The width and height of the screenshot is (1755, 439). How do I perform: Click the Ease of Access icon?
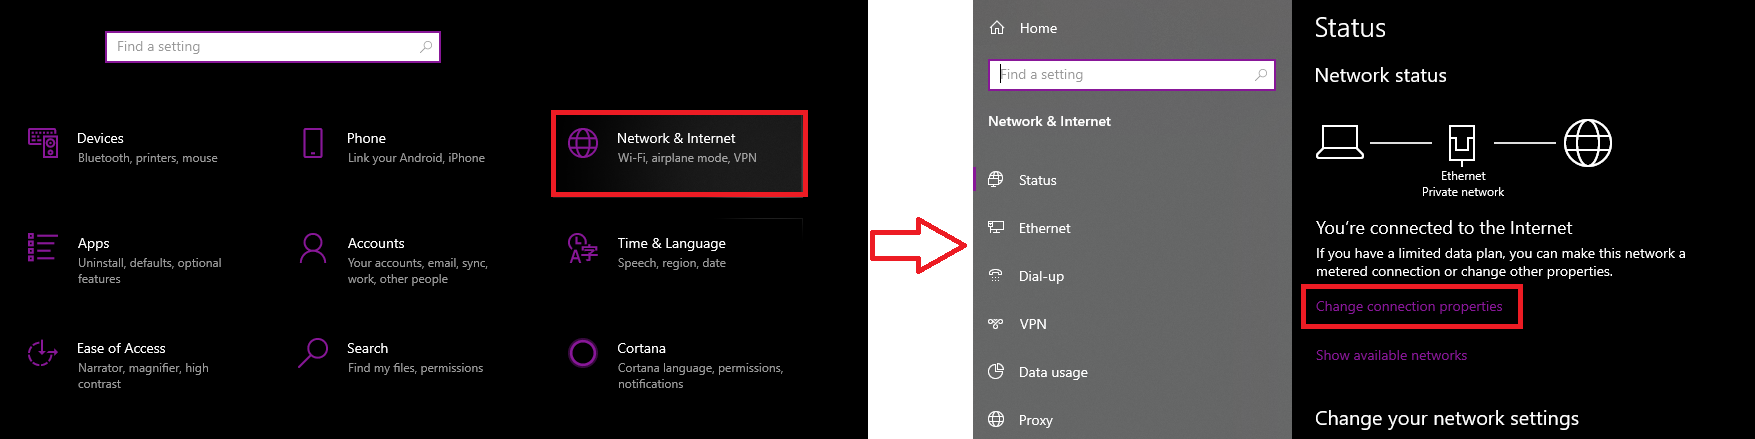click(x=42, y=353)
